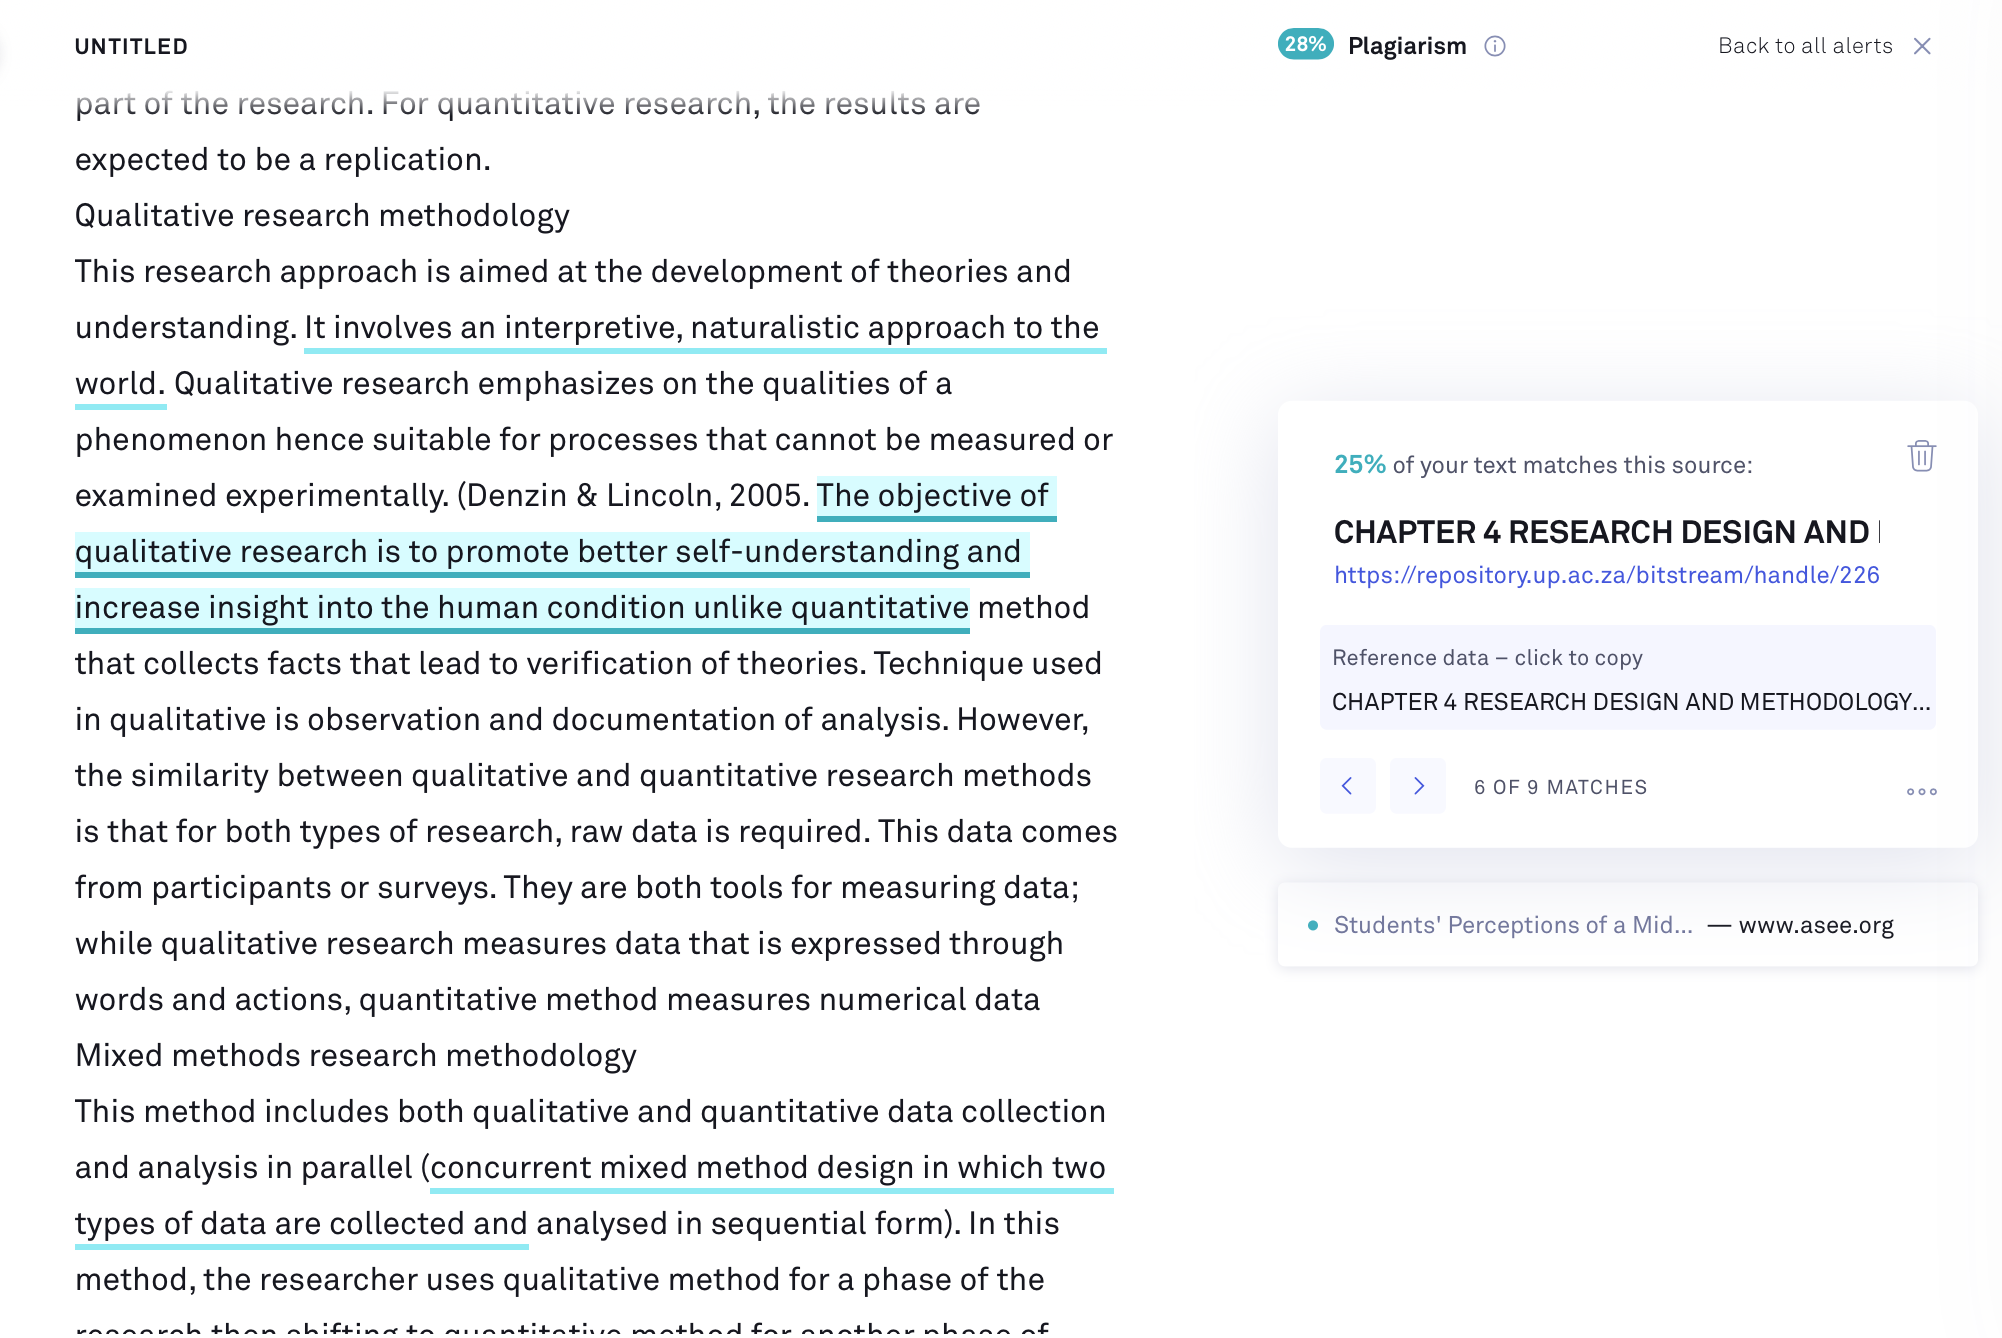Close the plagiarism alerts panel
The width and height of the screenshot is (2002, 1338).
pos(1922,46)
